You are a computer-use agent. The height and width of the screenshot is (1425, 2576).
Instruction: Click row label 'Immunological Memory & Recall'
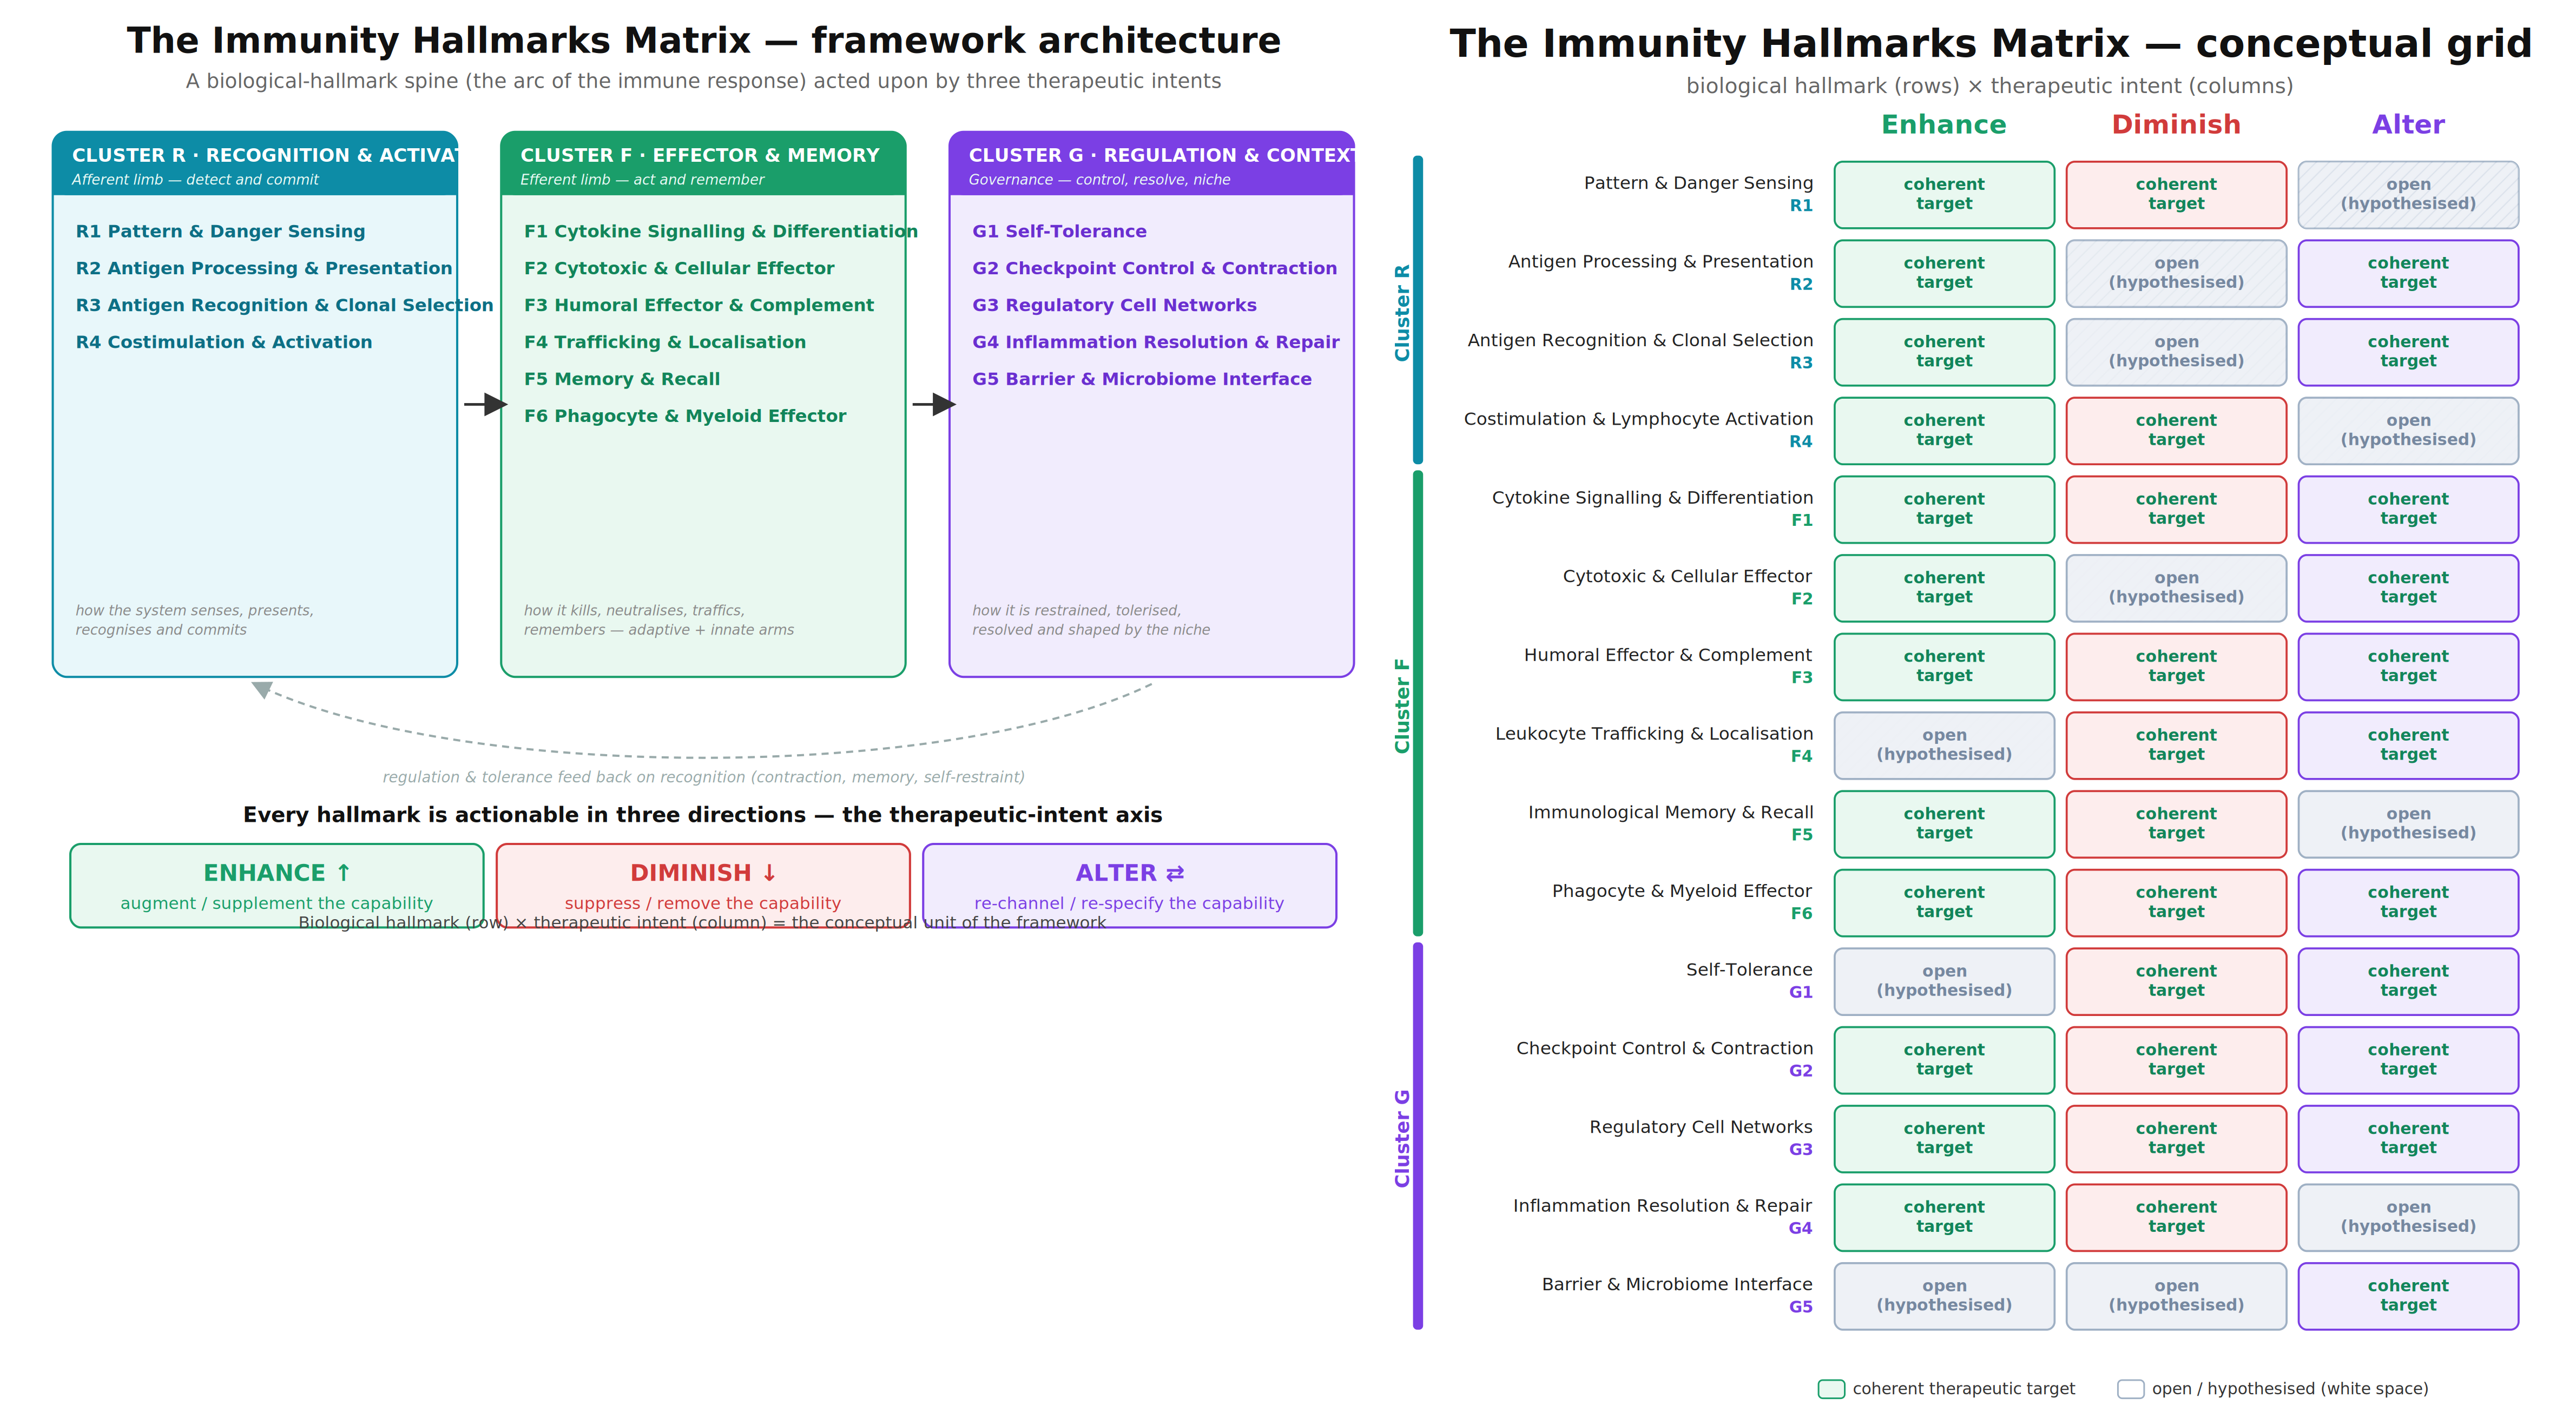(x=1670, y=812)
